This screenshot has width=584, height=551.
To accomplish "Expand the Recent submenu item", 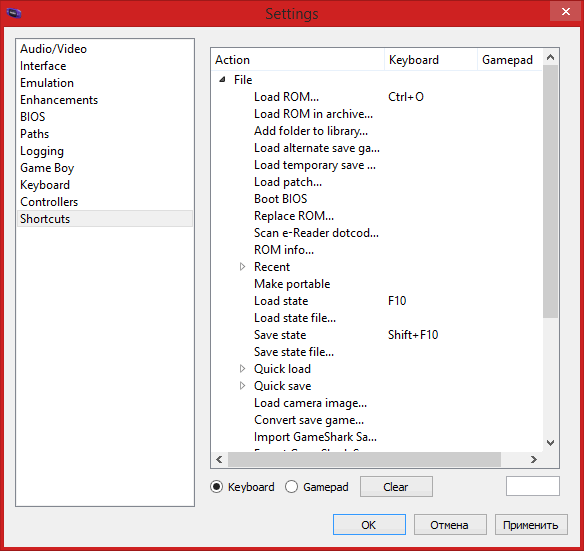I will point(242,267).
